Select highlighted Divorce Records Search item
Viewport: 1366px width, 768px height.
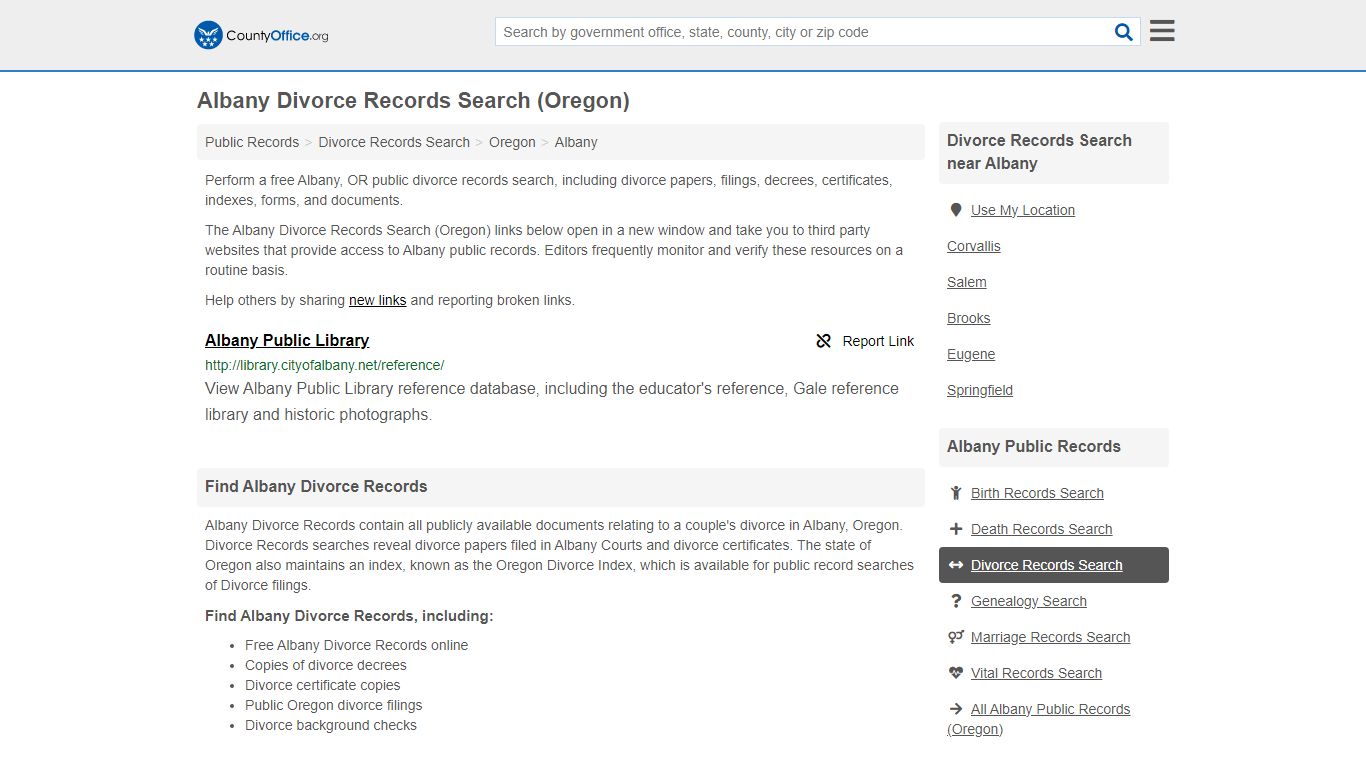(1054, 565)
